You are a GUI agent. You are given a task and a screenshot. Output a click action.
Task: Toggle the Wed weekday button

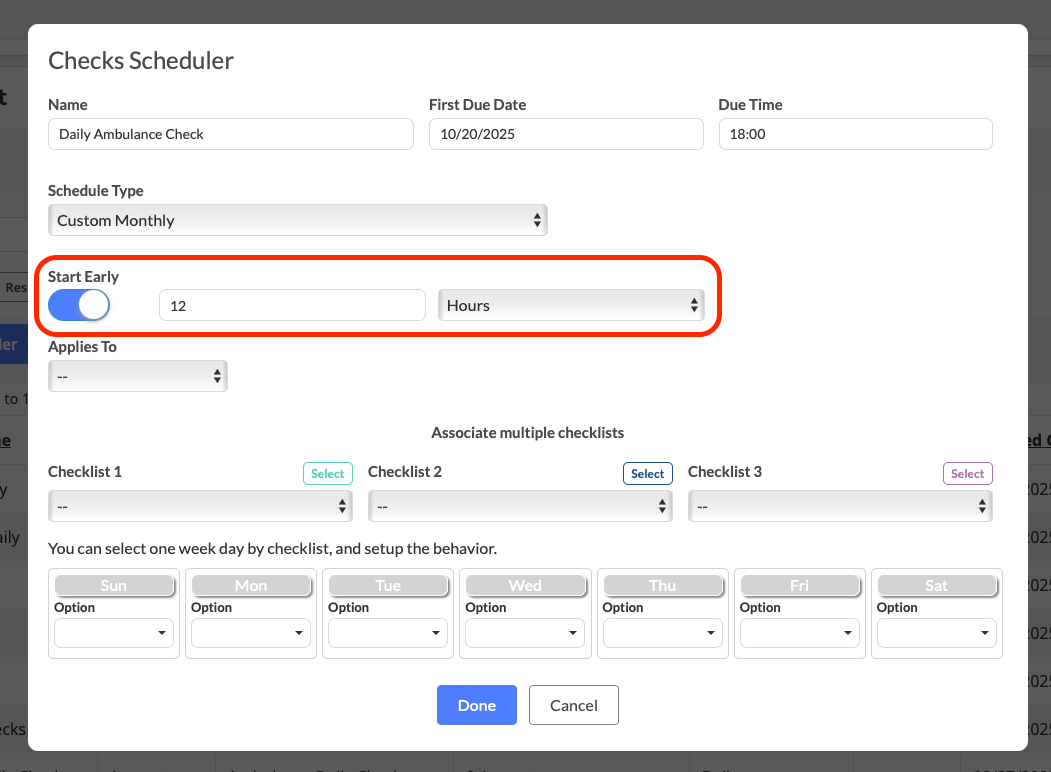[x=525, y=585]
